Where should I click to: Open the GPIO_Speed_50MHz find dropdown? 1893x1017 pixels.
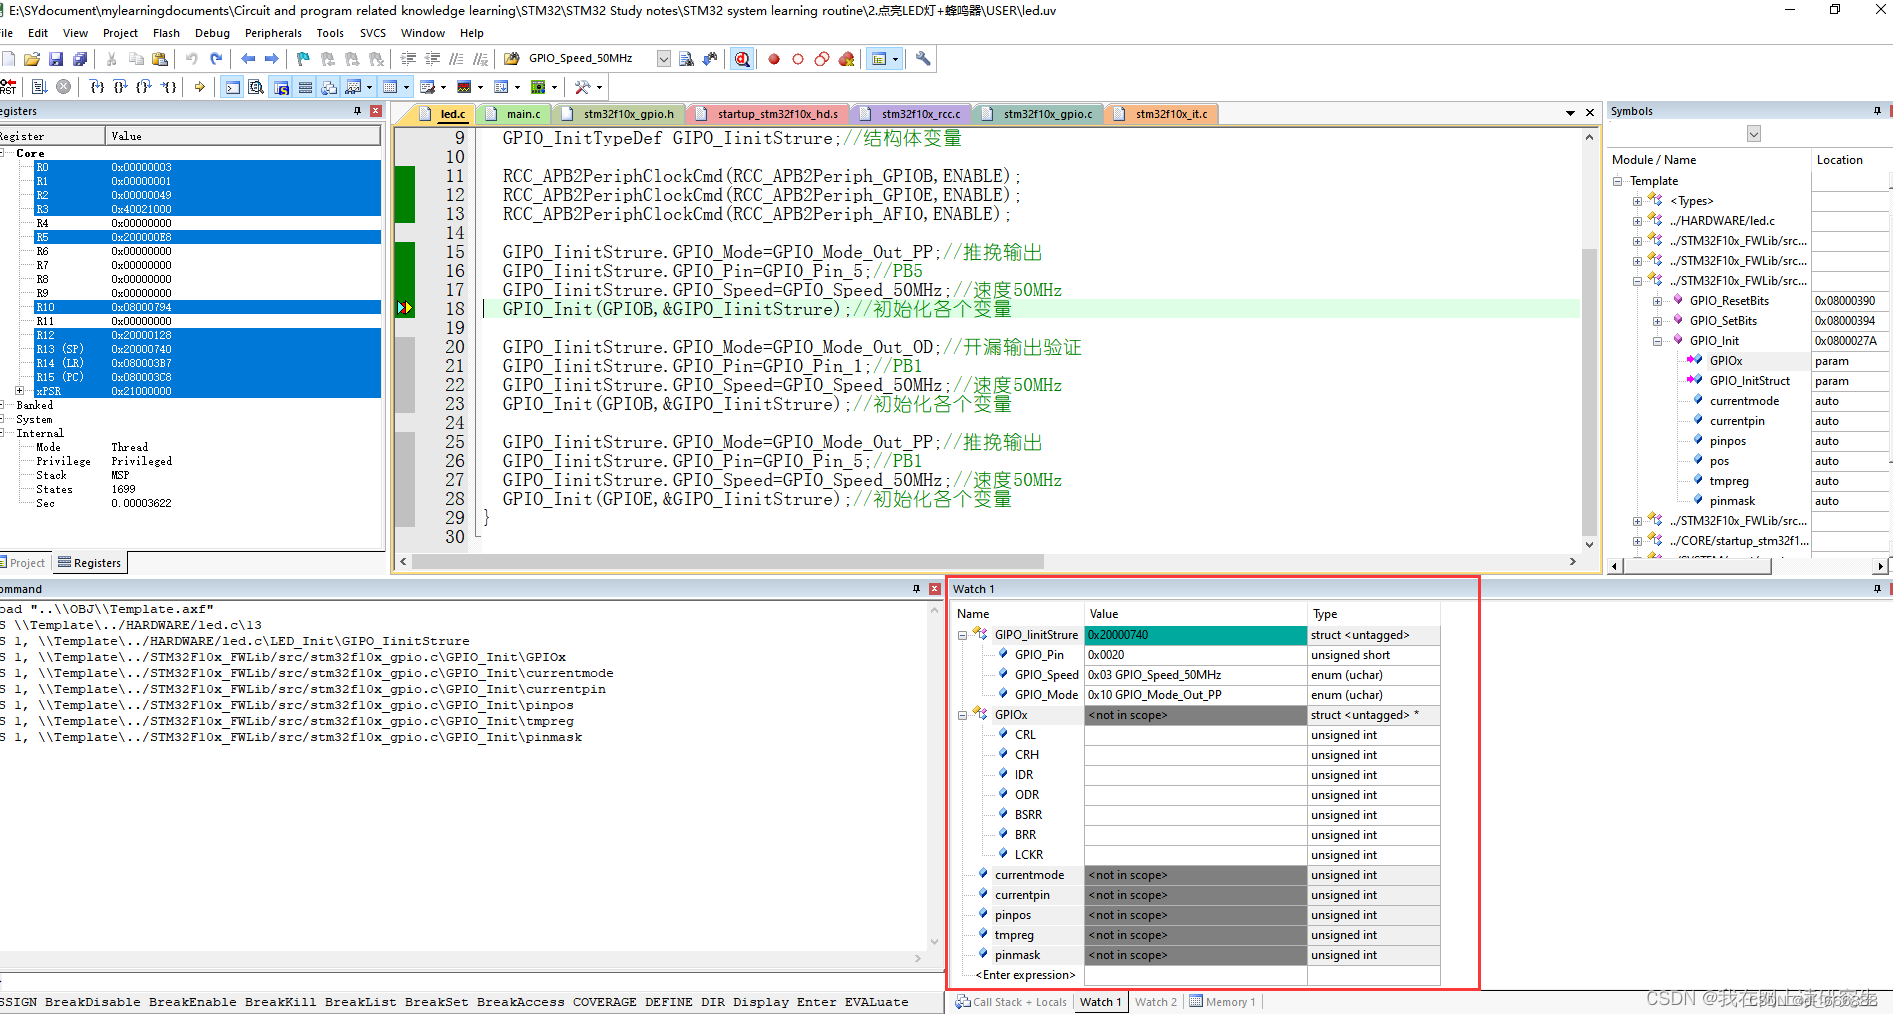click(x=663, y=59)
